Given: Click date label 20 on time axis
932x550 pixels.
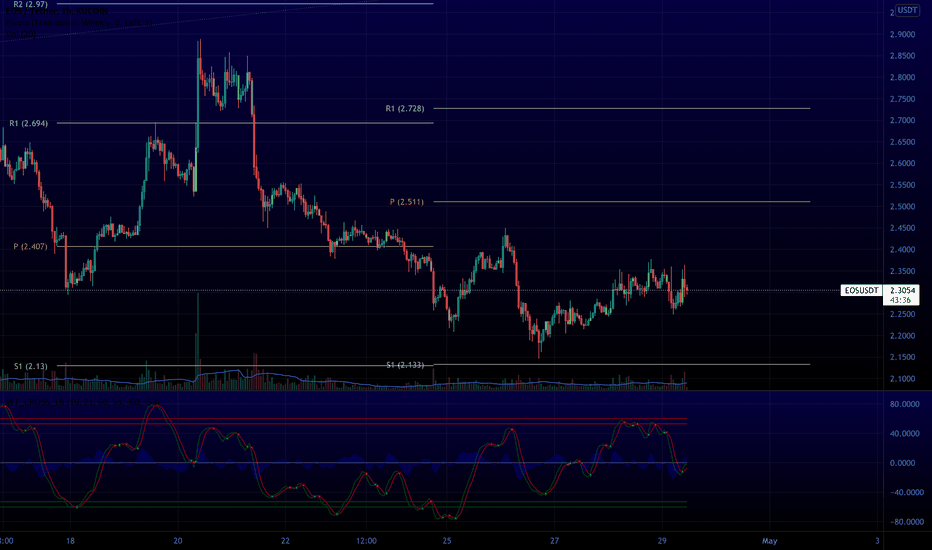Looking at the screenshot, I should point(178,540).
